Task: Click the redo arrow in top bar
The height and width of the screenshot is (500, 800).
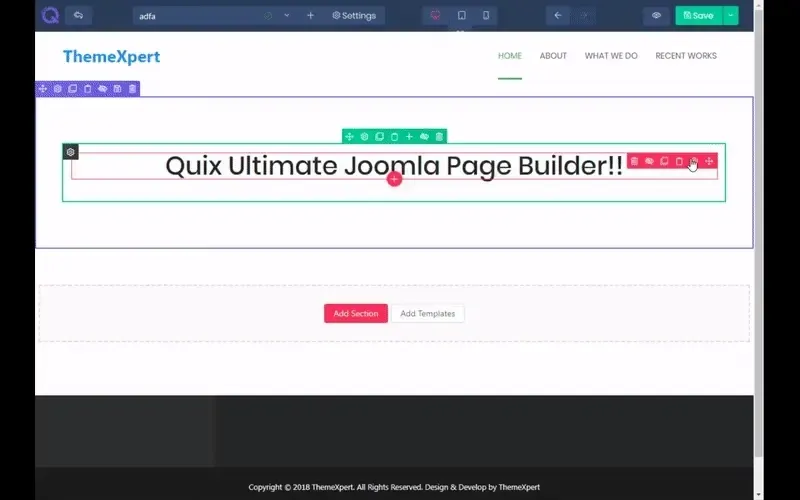Action: coord(584,15)
